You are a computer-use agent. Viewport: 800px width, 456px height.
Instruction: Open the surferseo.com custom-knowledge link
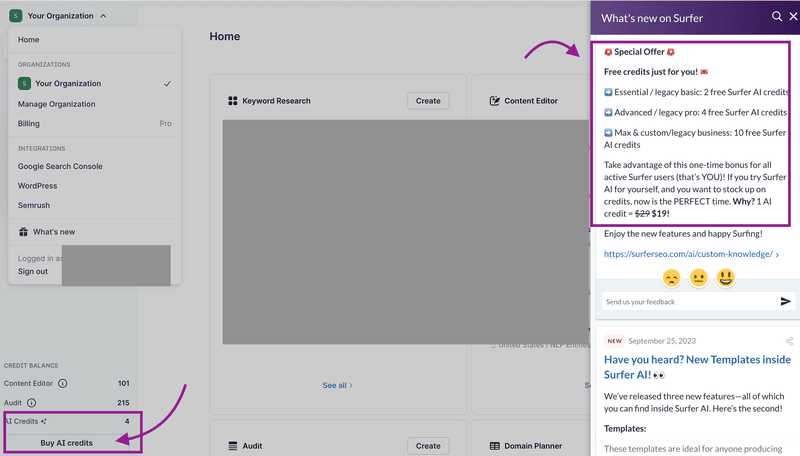pos(688,254)
